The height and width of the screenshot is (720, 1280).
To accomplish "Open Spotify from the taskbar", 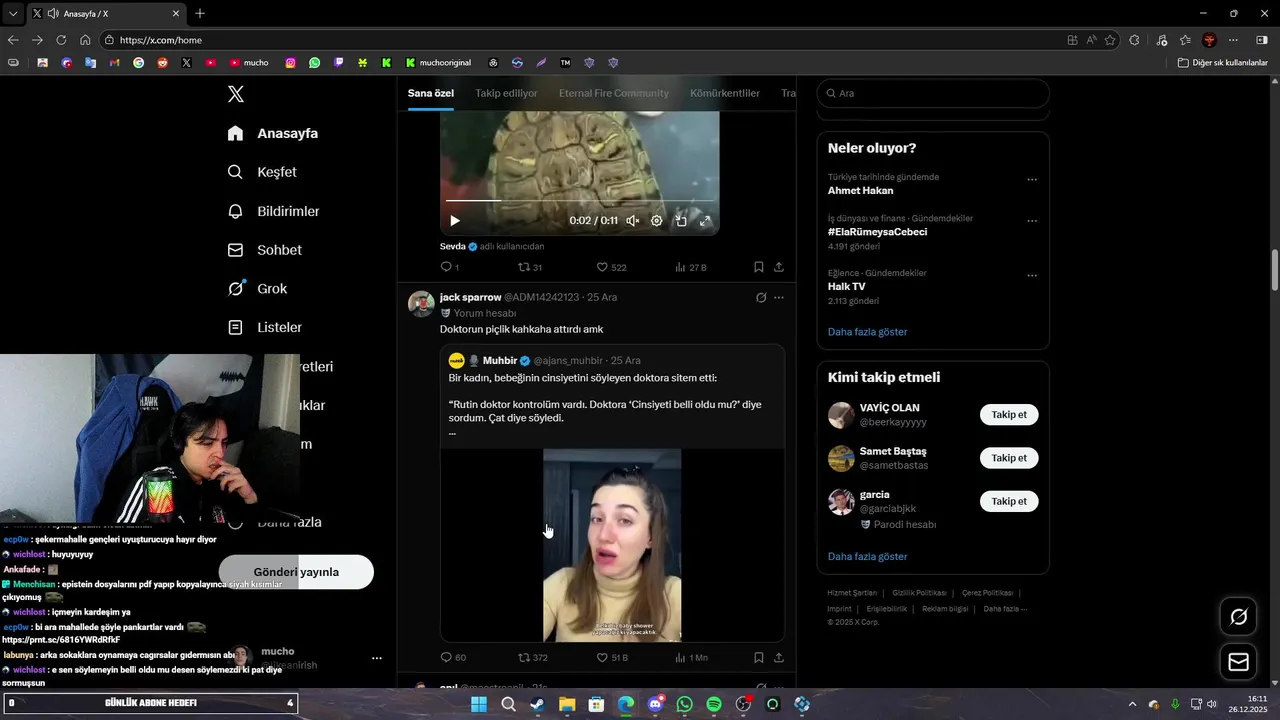I will point(714,704).
